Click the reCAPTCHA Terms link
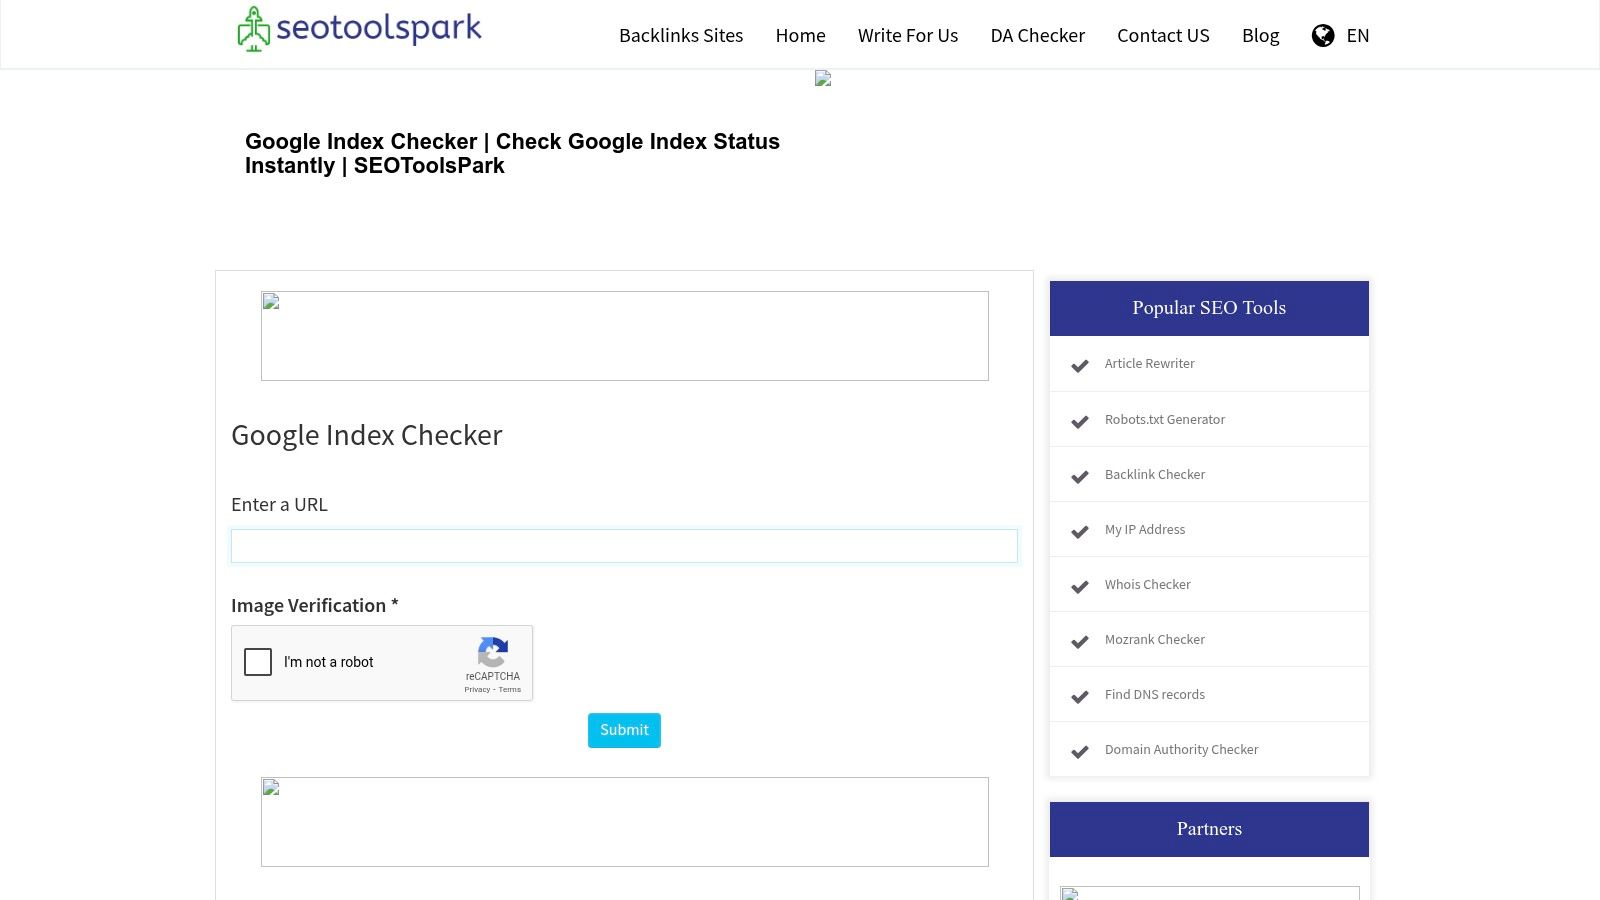 point(510,689)
